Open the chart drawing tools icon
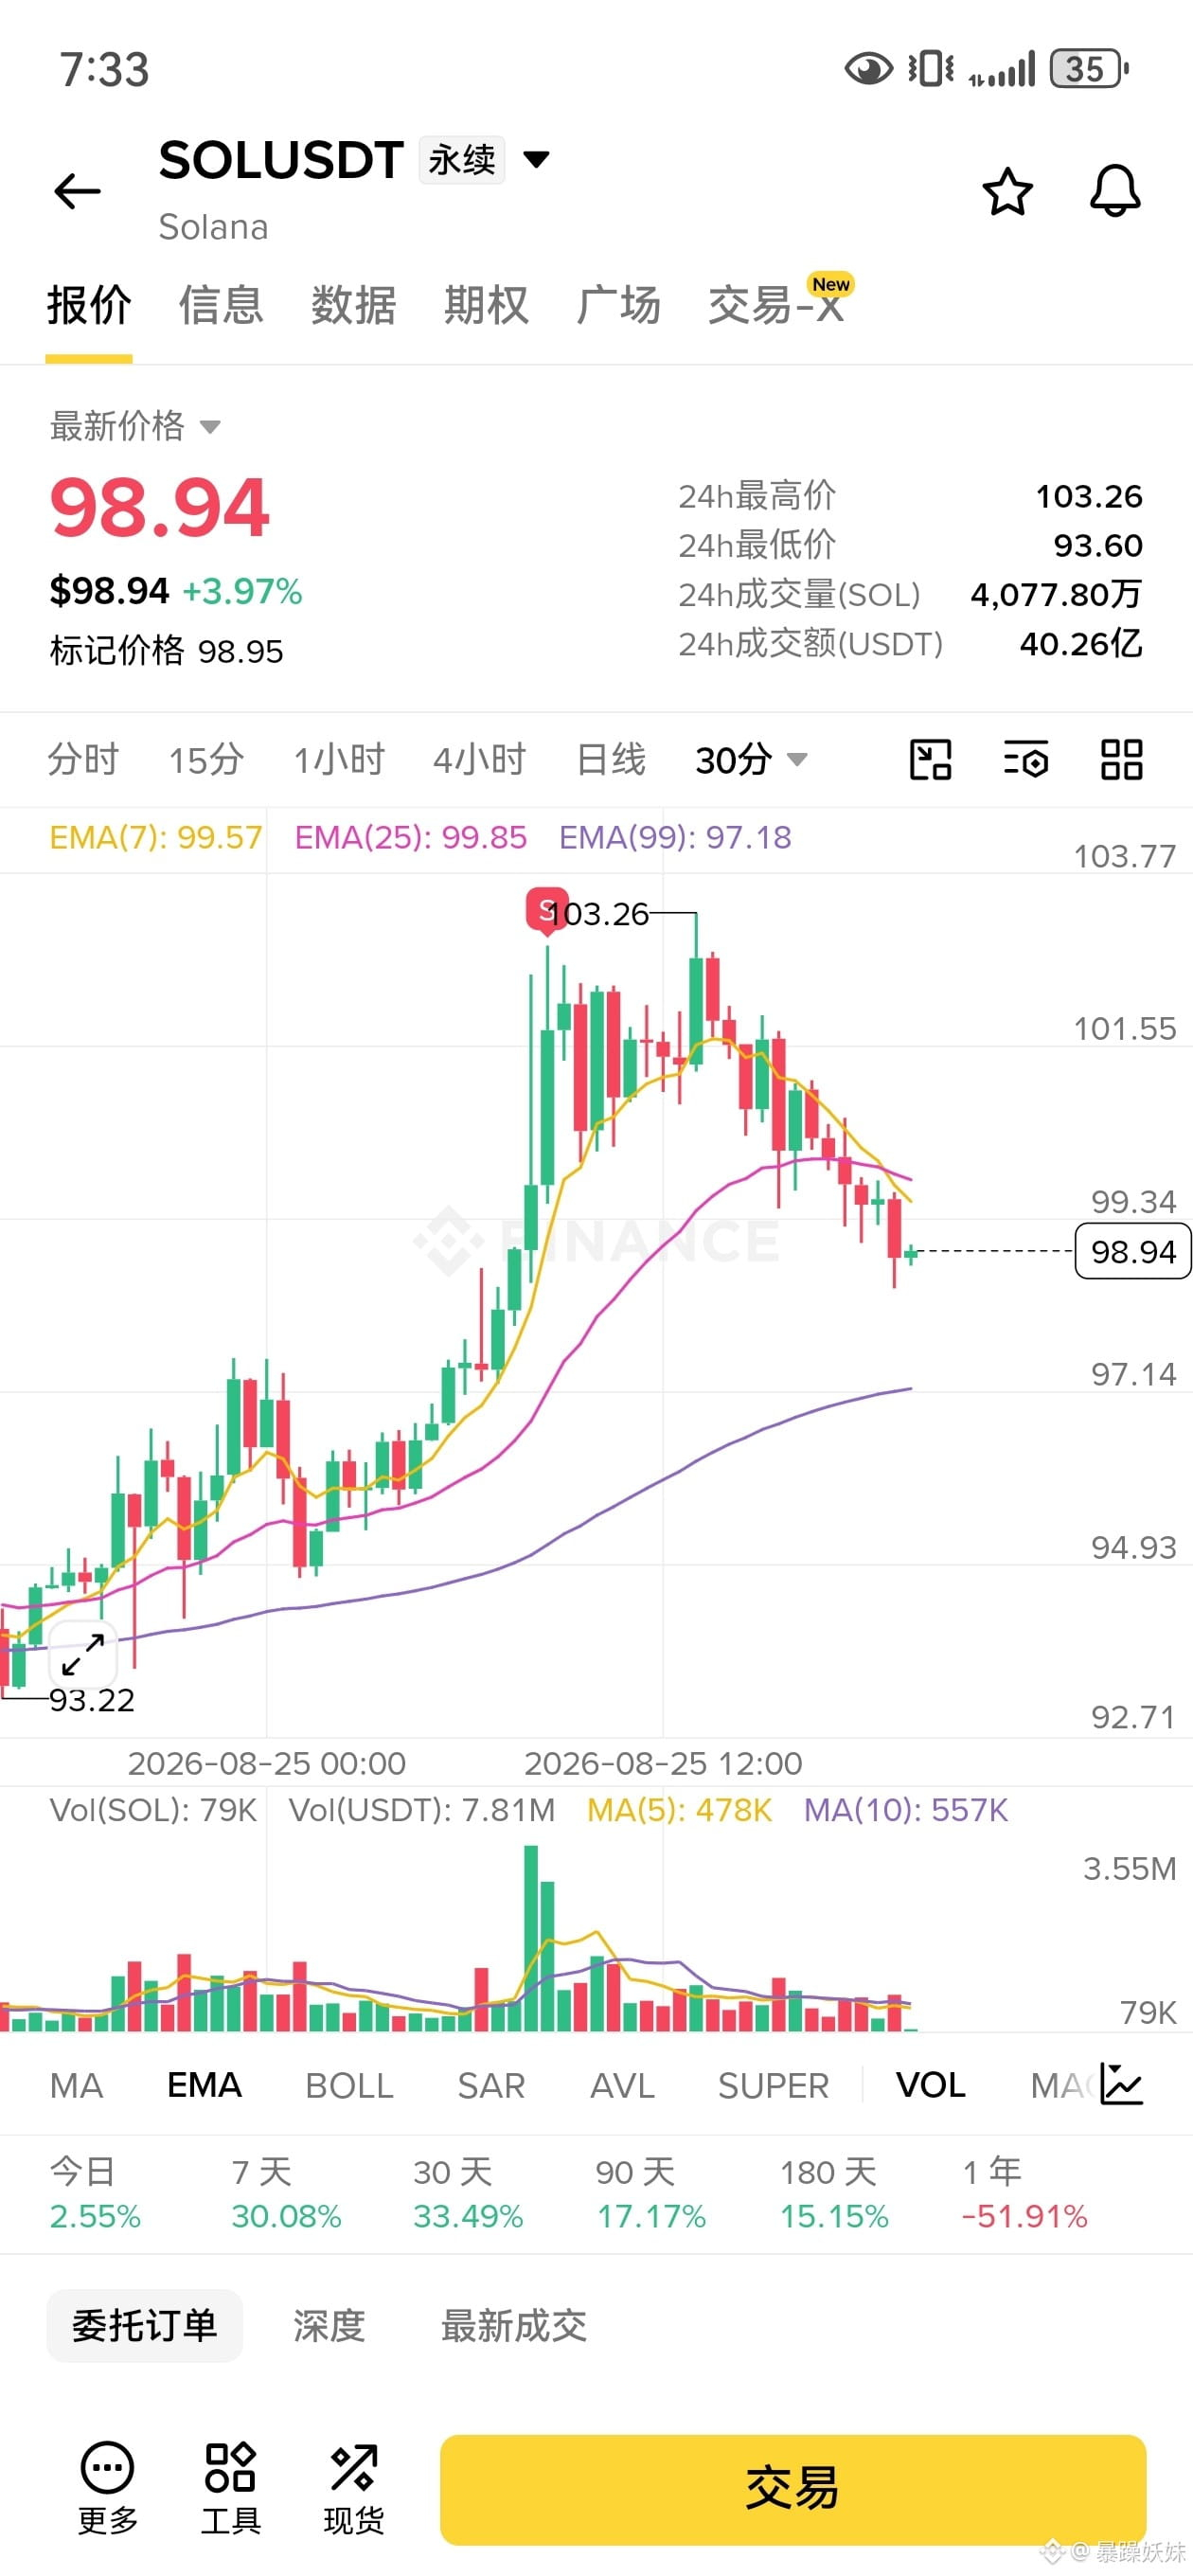1193x2576 pixels. (930, 760)
